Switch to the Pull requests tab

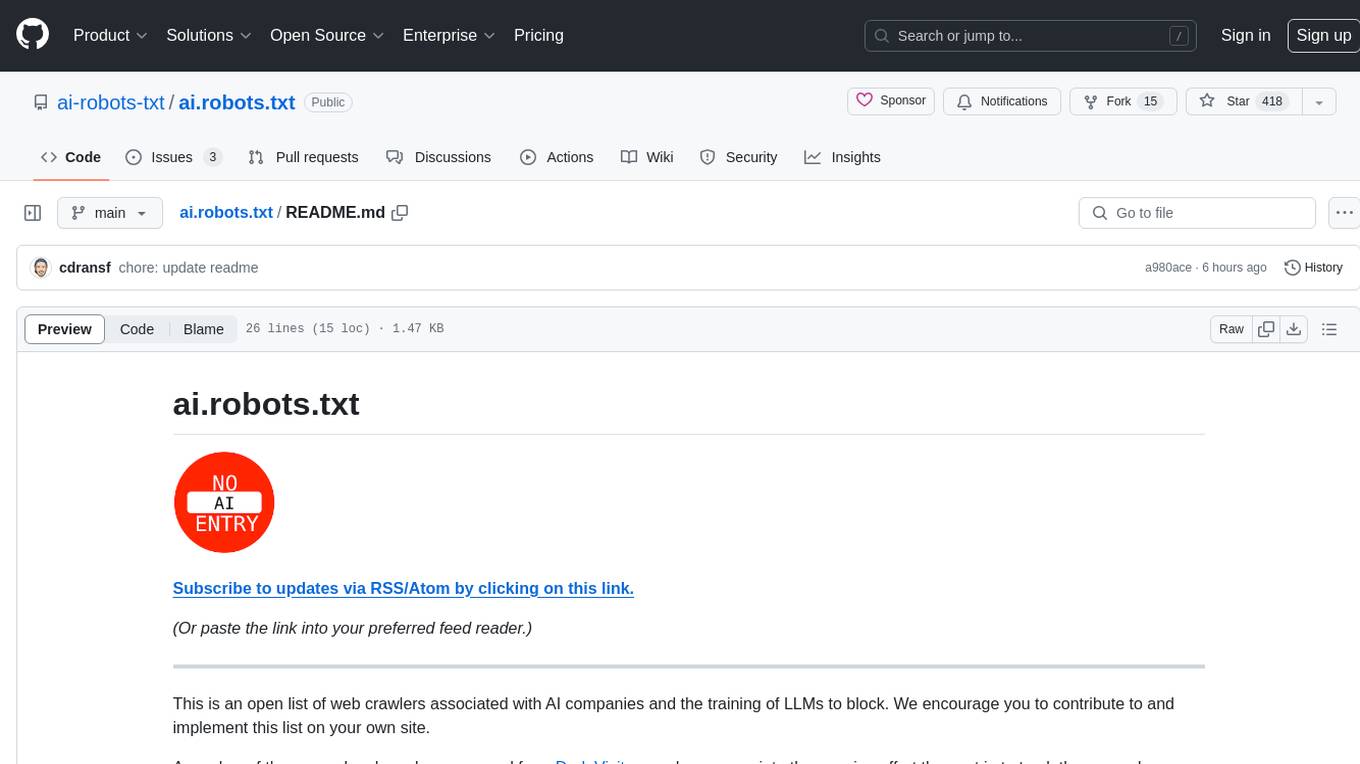point(303,157)
